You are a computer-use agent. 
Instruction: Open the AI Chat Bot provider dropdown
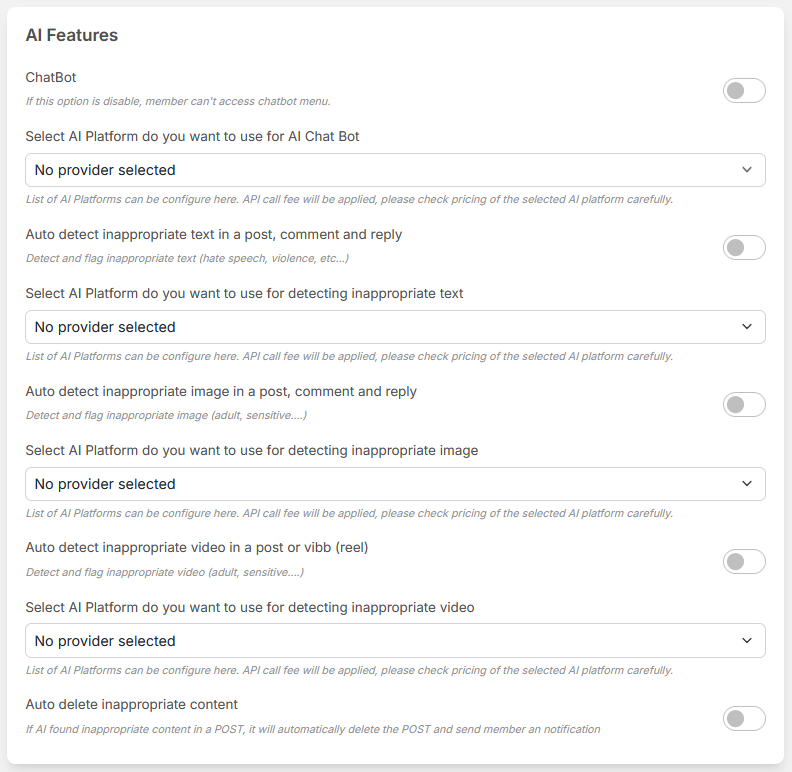tap(395, 170)
